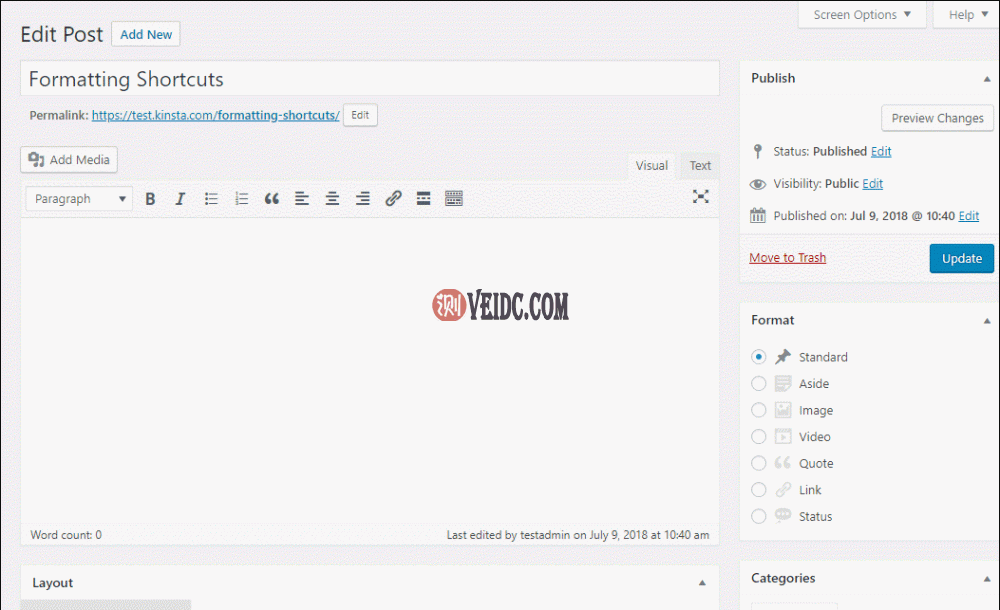Click the visibility eye icon
The width and height of the screenshot is (1000, 610).
(758, 184)
